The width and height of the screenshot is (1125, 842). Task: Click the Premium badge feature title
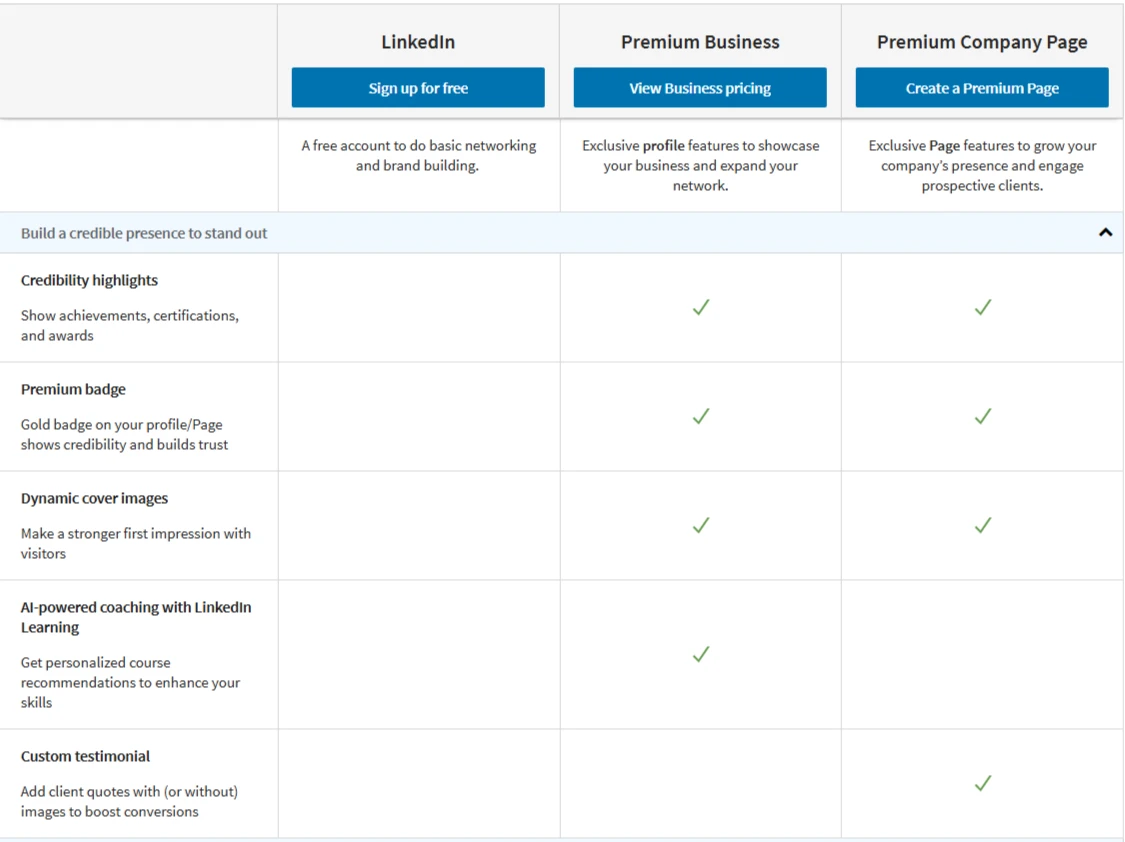tap(73, 390)
